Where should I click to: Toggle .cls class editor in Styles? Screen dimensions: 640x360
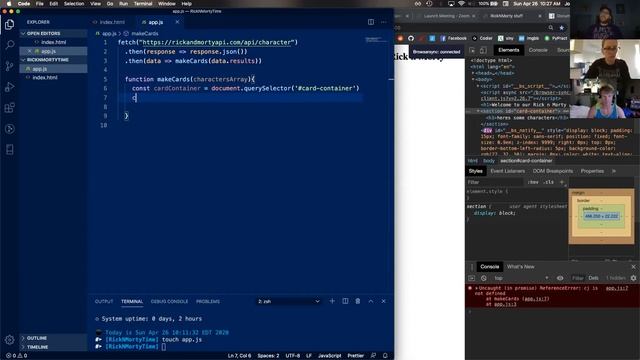click(x=549, y=182)
